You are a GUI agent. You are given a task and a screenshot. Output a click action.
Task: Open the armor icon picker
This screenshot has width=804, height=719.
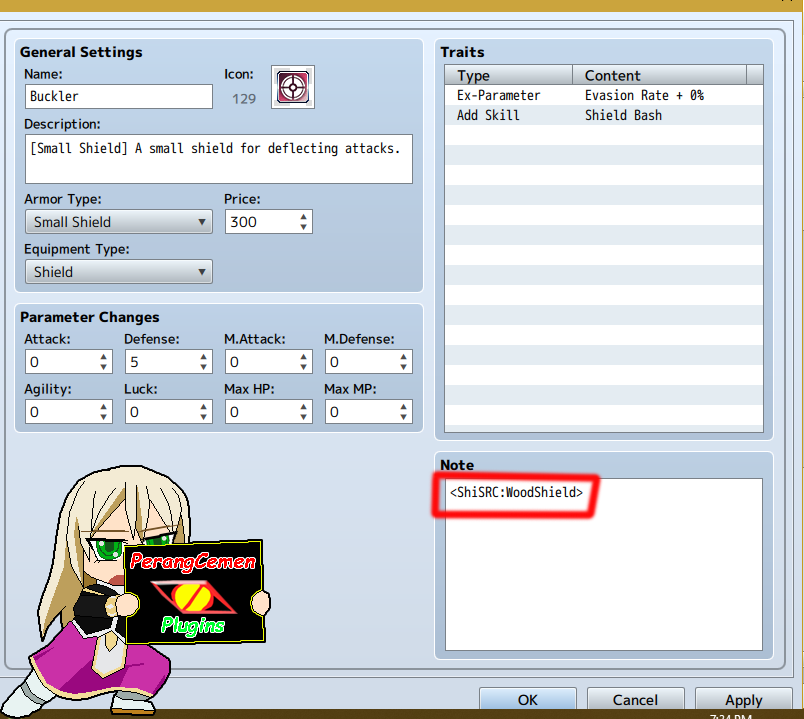[x=293, y=87]
